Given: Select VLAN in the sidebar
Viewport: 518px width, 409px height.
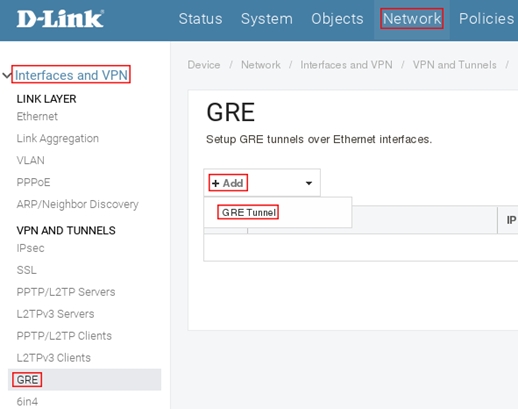Looking at the screenshot, I should coord(30,160).
